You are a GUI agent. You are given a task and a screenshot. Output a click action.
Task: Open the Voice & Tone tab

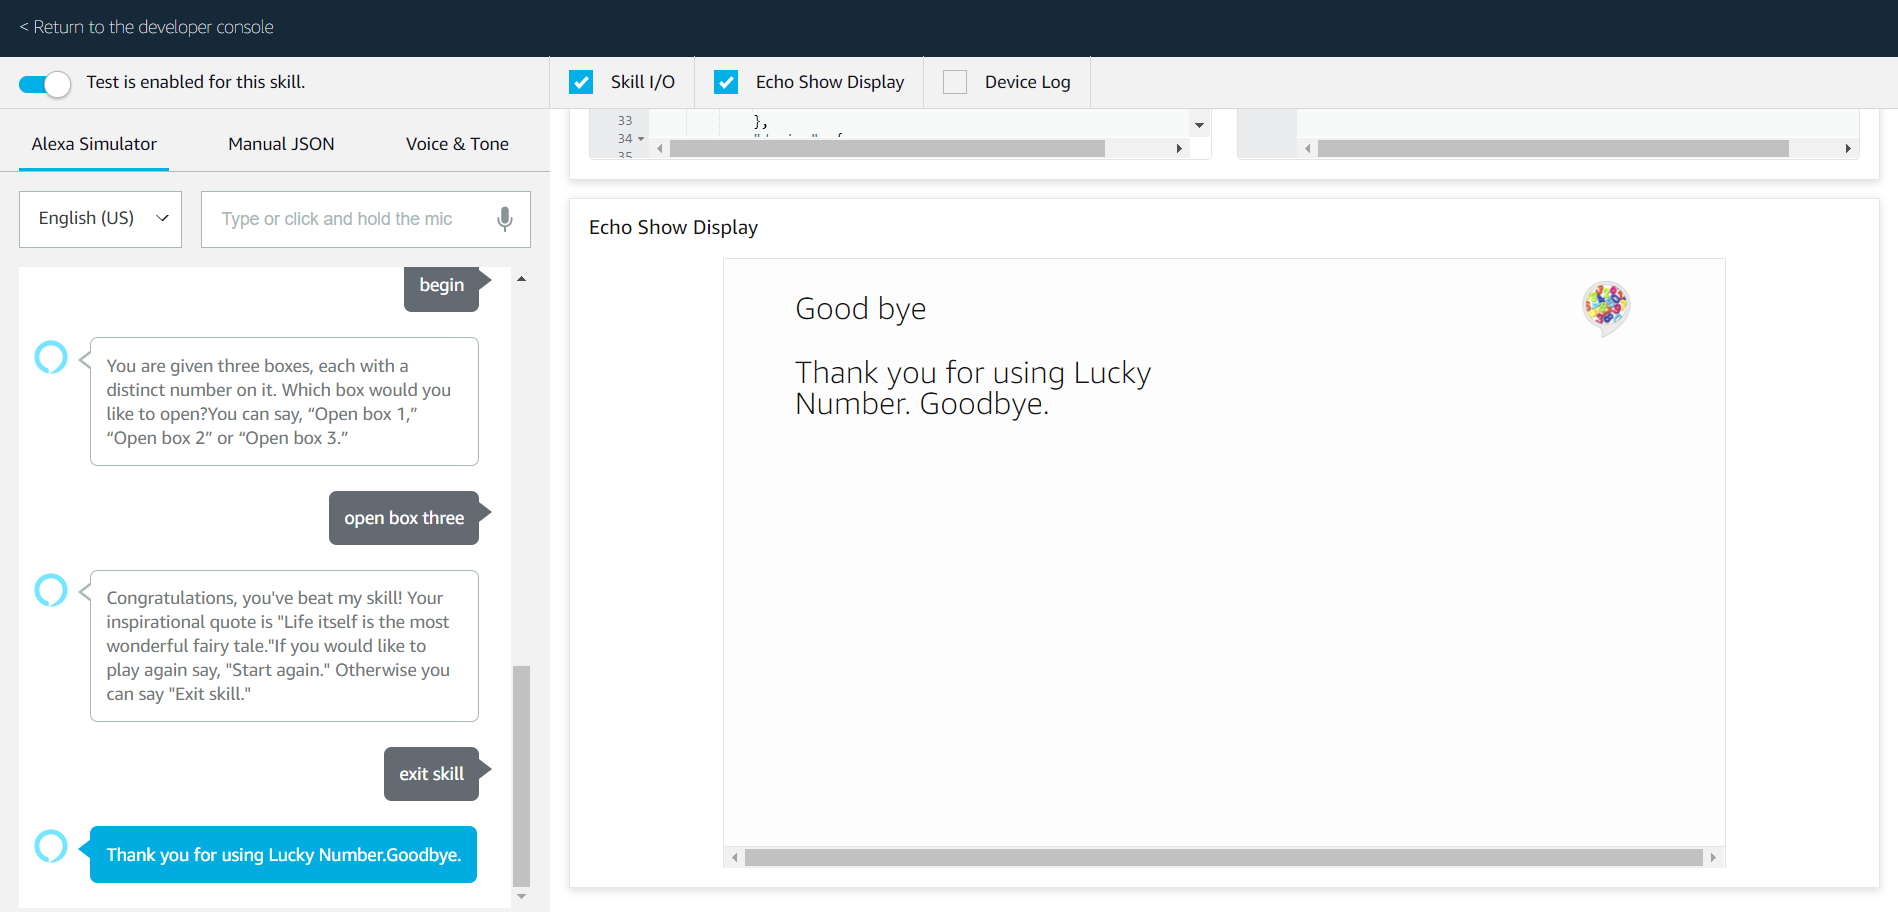(x=457, y=144)
